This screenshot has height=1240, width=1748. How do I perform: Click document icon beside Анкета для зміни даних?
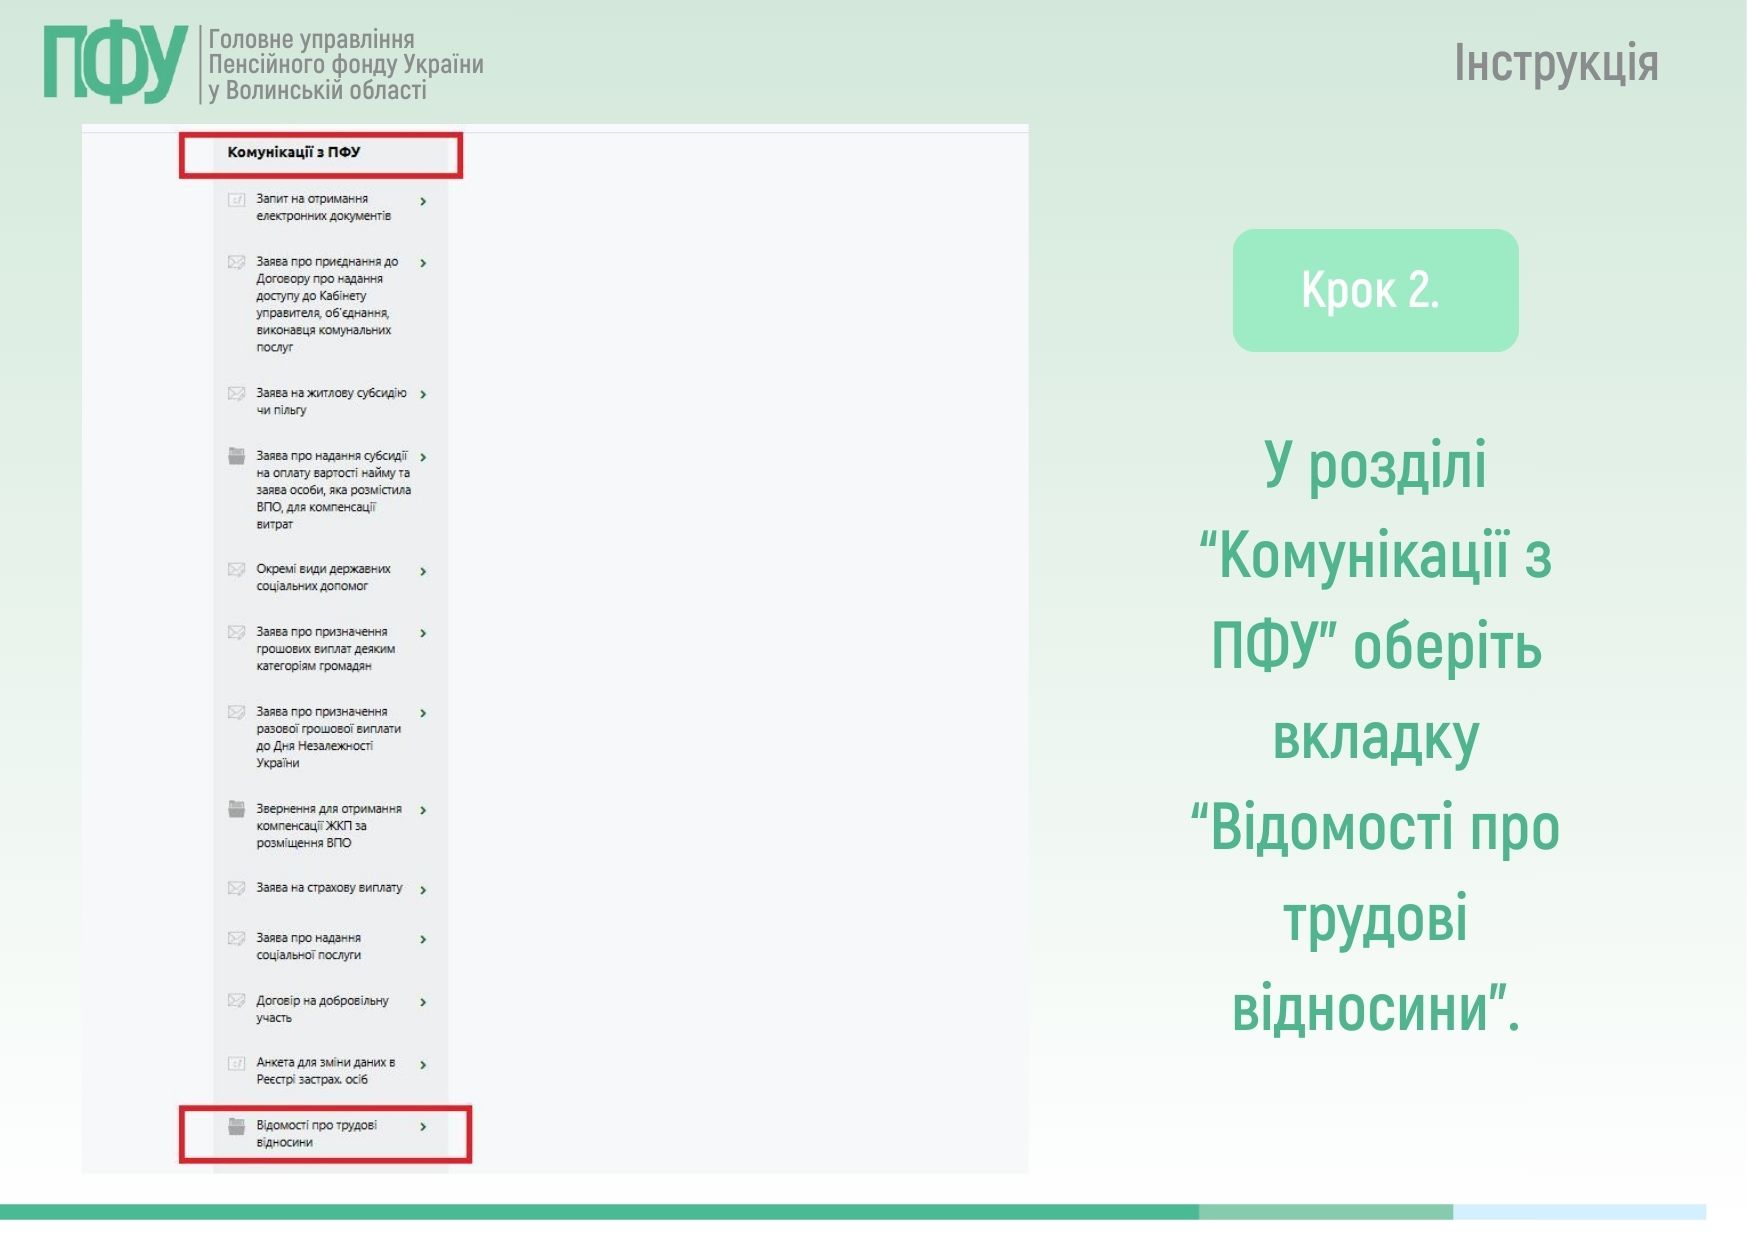pos(236,1064)
